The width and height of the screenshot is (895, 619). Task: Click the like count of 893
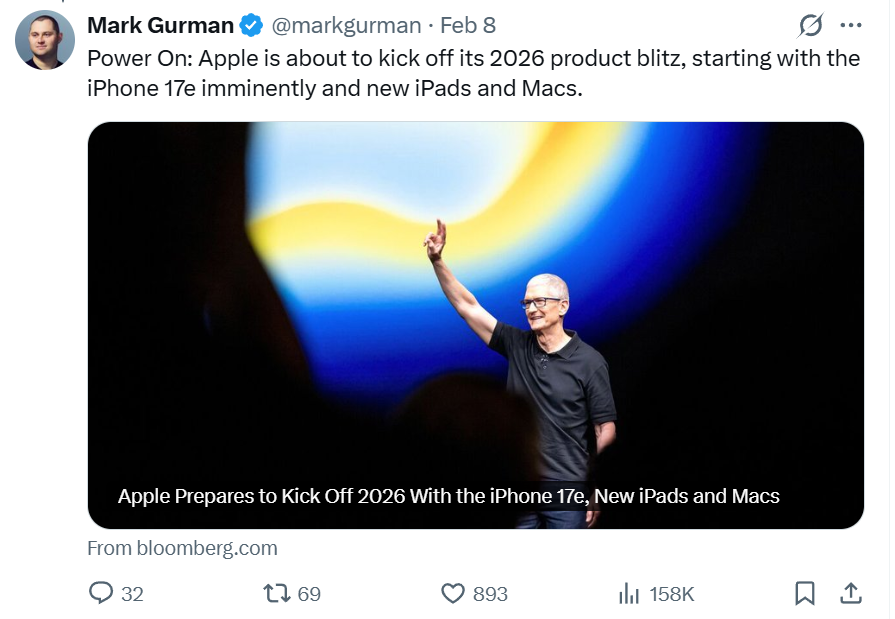tap(490, 594)
